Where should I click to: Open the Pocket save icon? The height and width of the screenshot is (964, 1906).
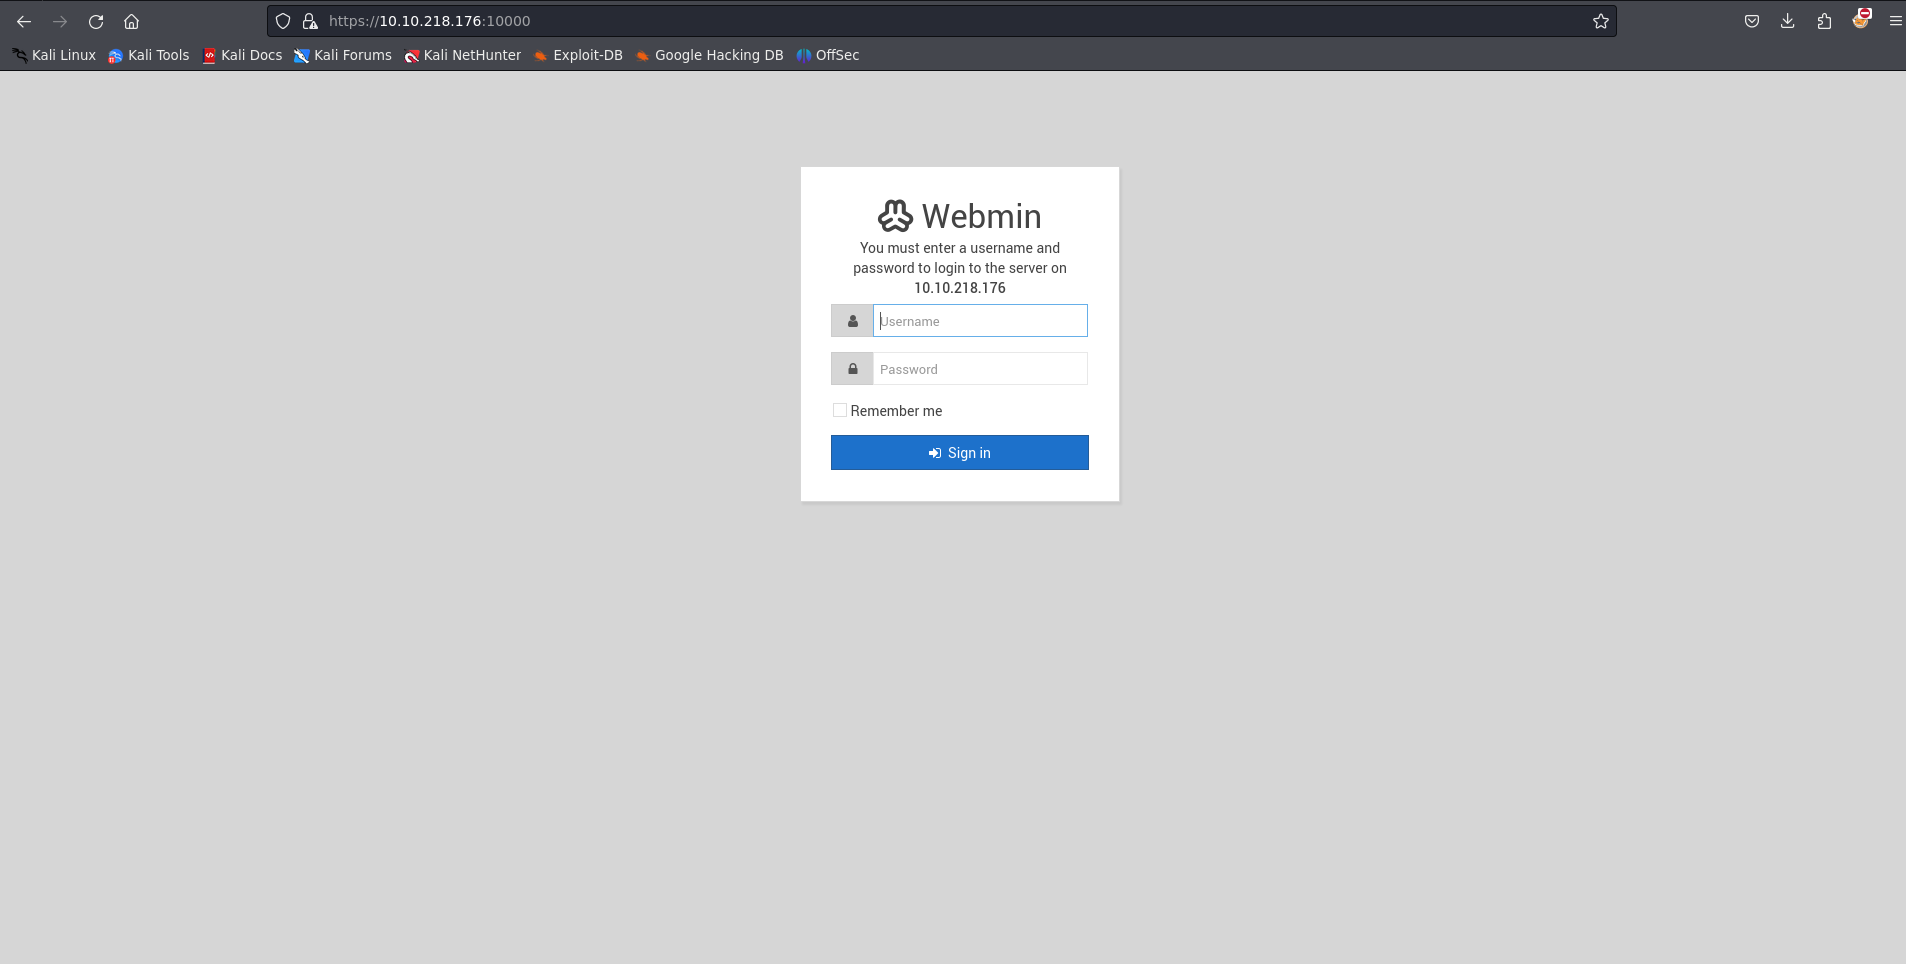click(x=1752, y=21)
